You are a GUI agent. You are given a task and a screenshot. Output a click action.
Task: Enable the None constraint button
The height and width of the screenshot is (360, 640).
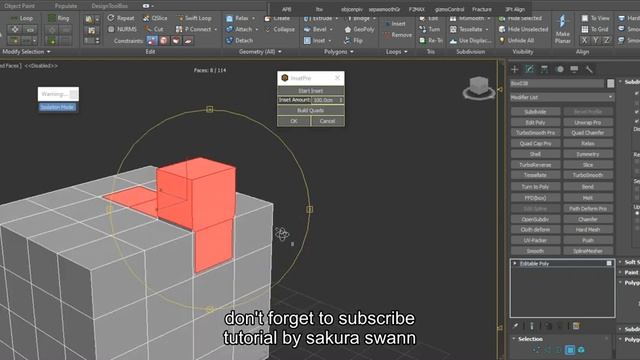pos(152,40)
